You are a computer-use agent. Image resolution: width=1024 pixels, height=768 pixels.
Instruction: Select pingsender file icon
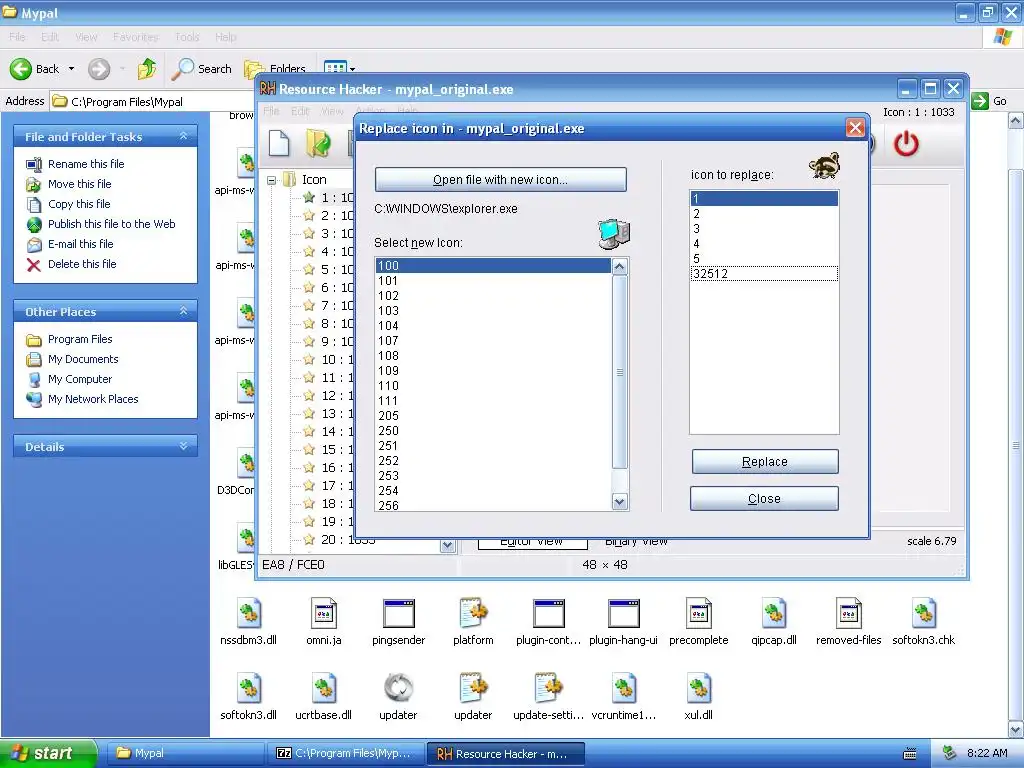point(399,613)
